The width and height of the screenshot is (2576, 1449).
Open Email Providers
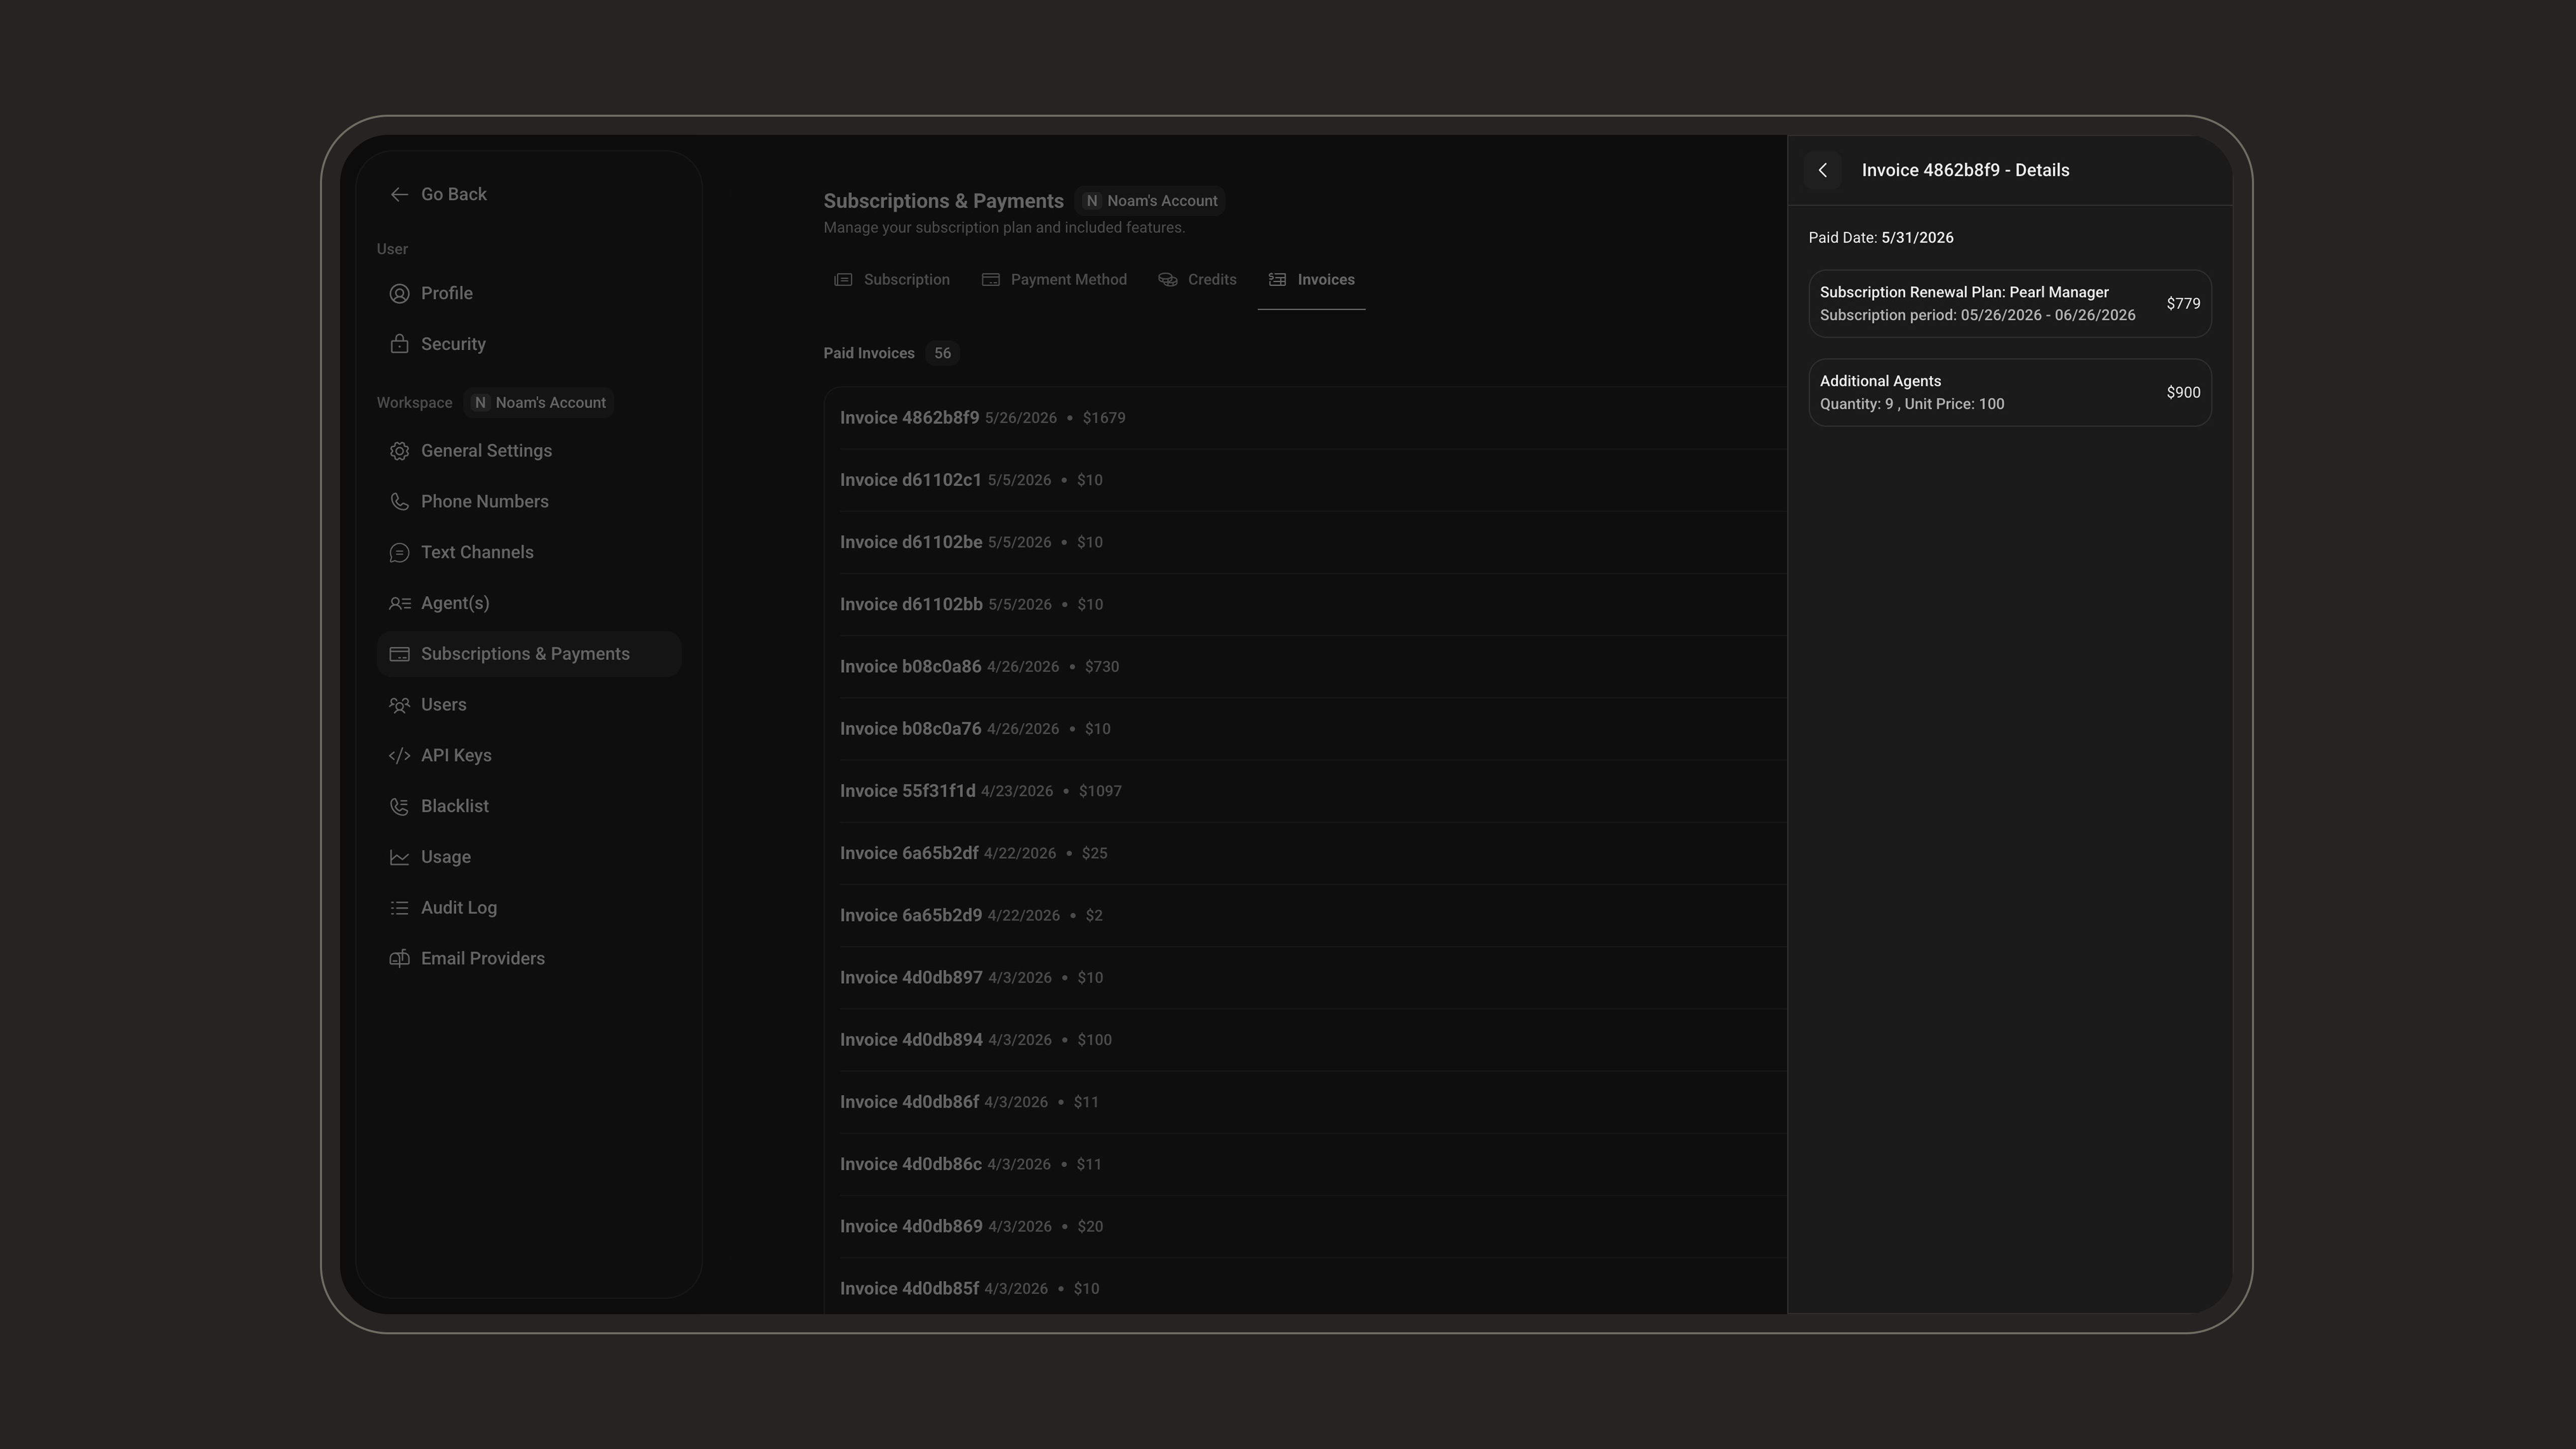529,959
